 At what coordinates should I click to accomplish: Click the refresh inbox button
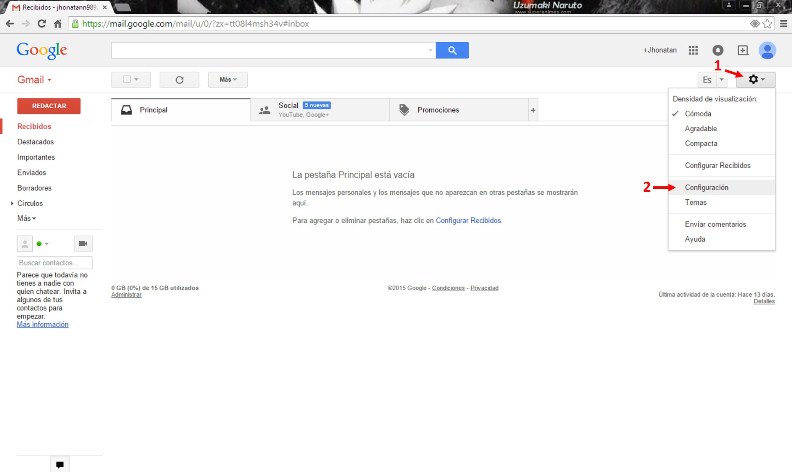[x=179, y=80]
